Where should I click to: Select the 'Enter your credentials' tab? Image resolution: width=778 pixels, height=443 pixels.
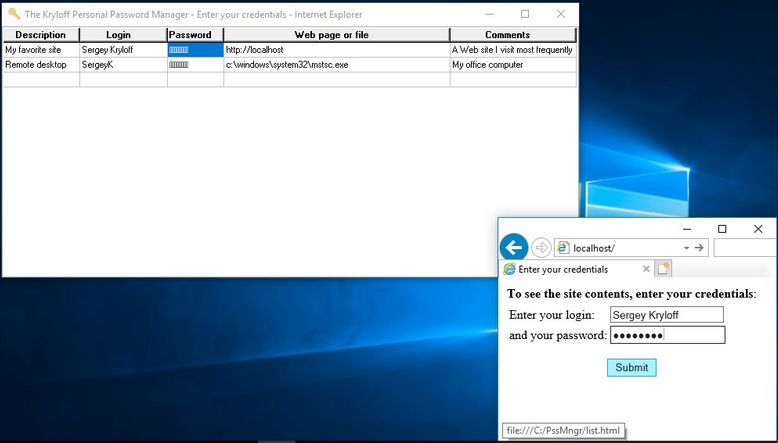(577, 269)
